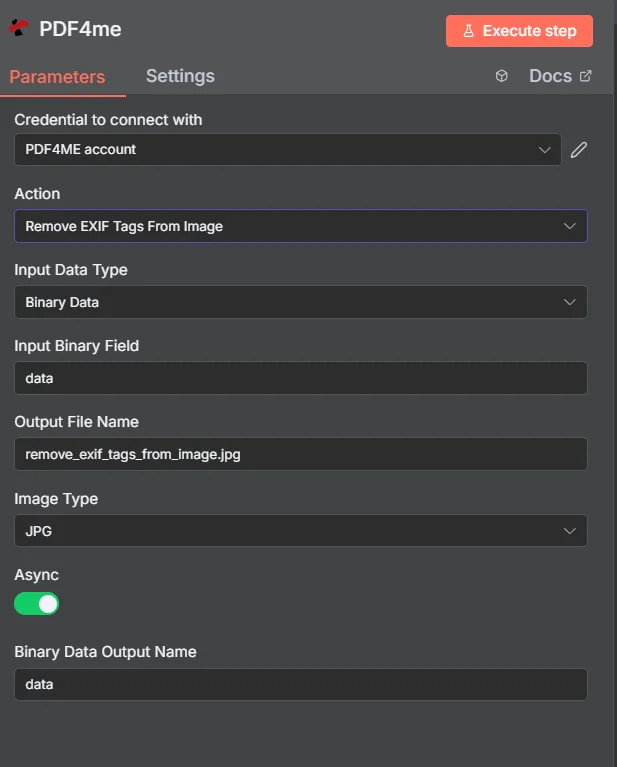
Task: Open the Action dropdown showing Remove EXIF Tags
Action: coord(301,226)
